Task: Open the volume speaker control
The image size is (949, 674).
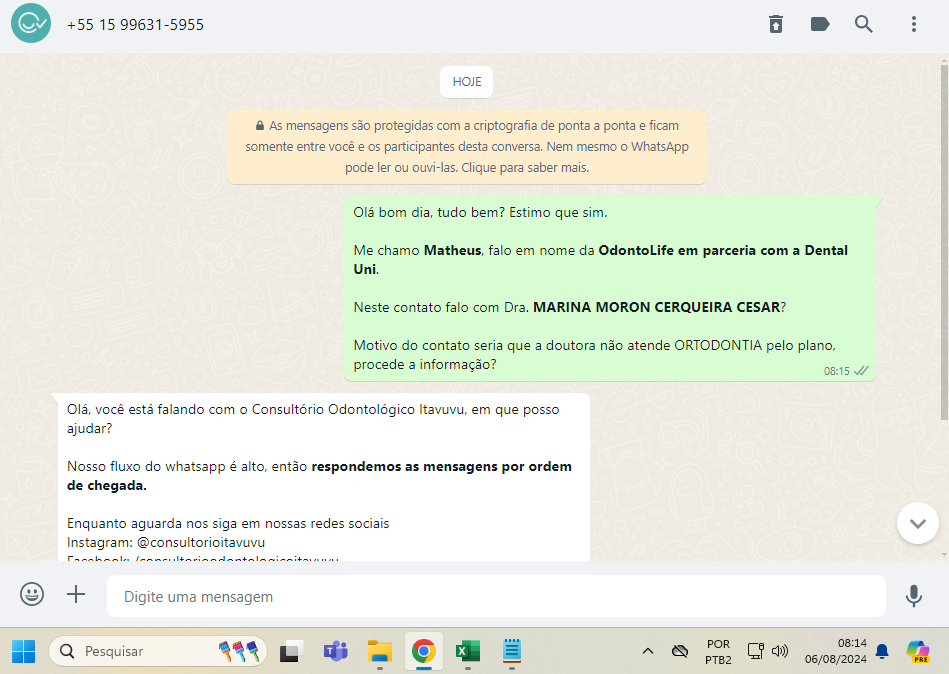Action: click(x=780, y=651)
